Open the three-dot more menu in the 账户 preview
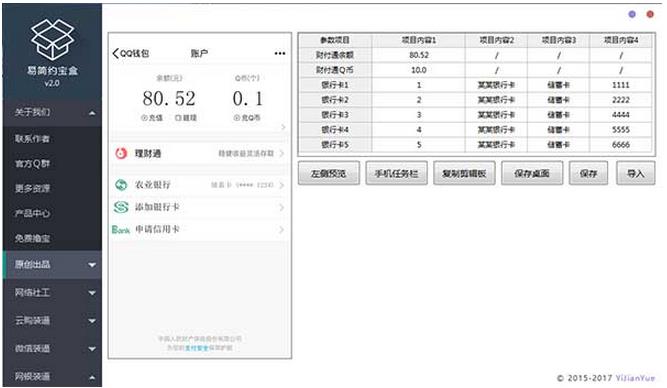The image size is (667, 388). [279, 53]
